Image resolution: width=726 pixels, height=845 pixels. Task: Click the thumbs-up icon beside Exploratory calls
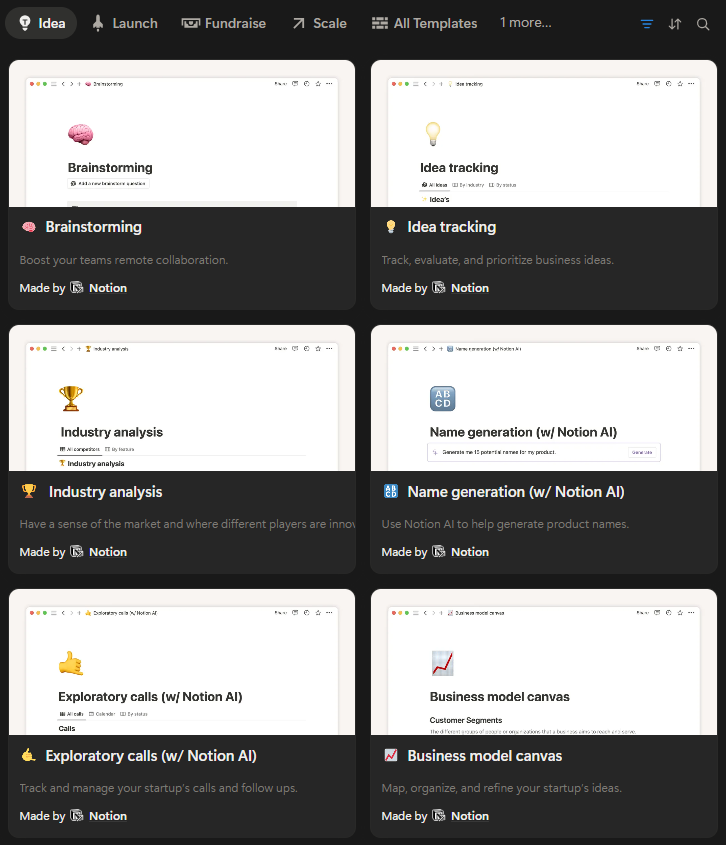(x=28, y=756)
